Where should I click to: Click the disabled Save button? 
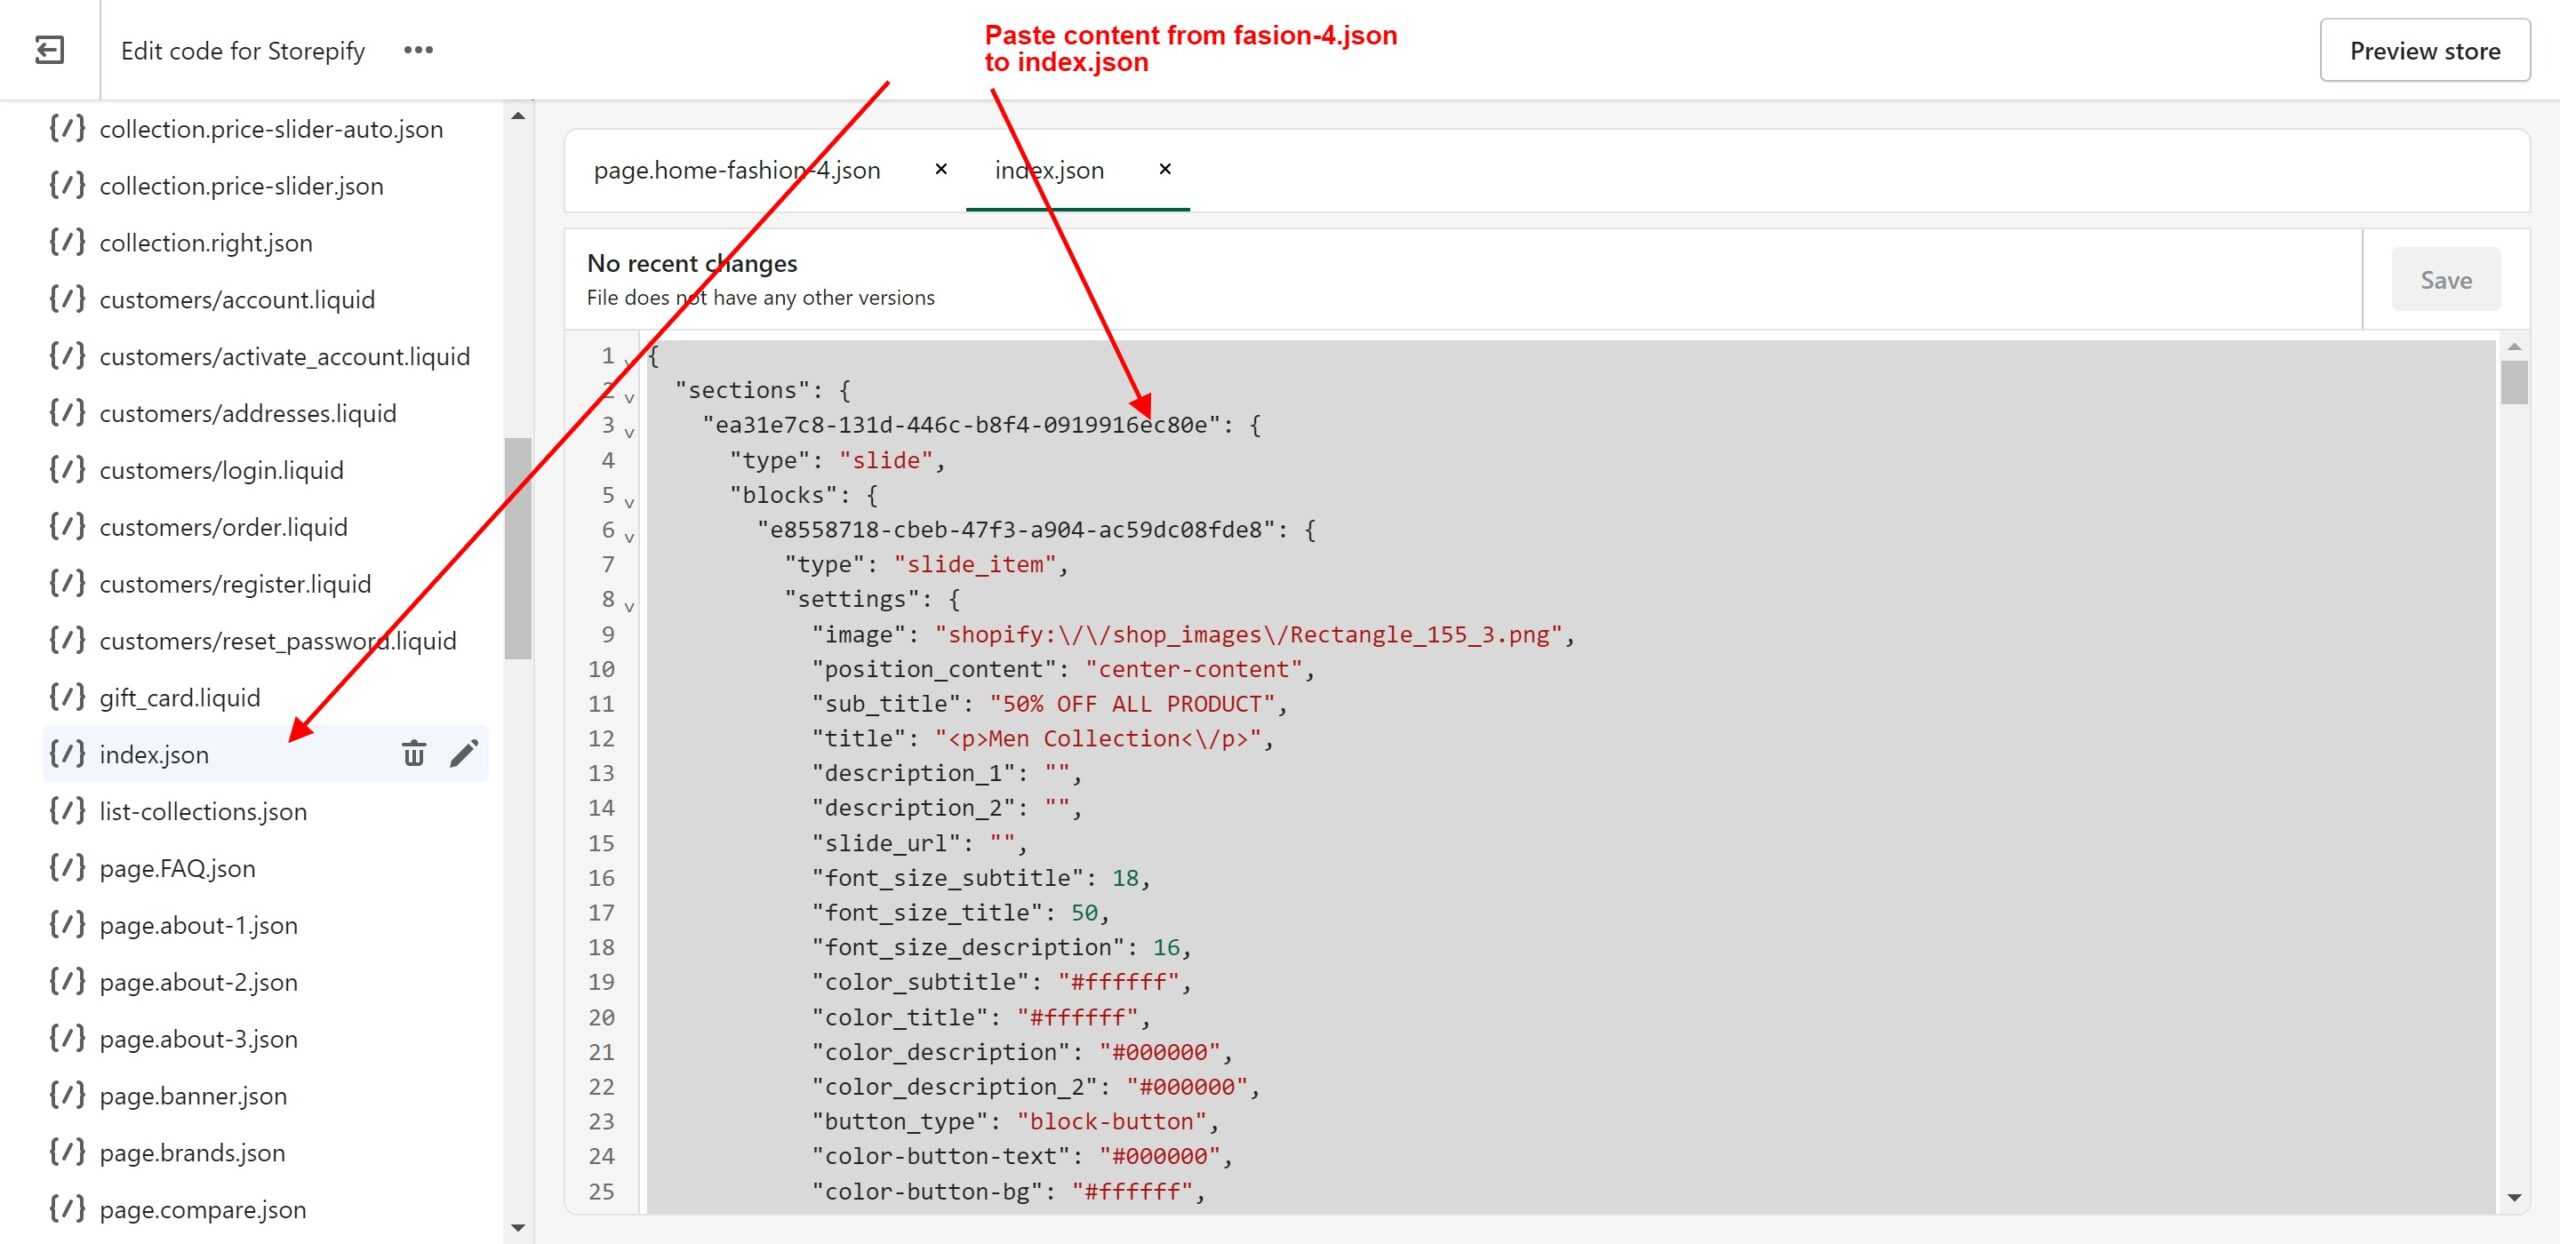point(2446,280)
